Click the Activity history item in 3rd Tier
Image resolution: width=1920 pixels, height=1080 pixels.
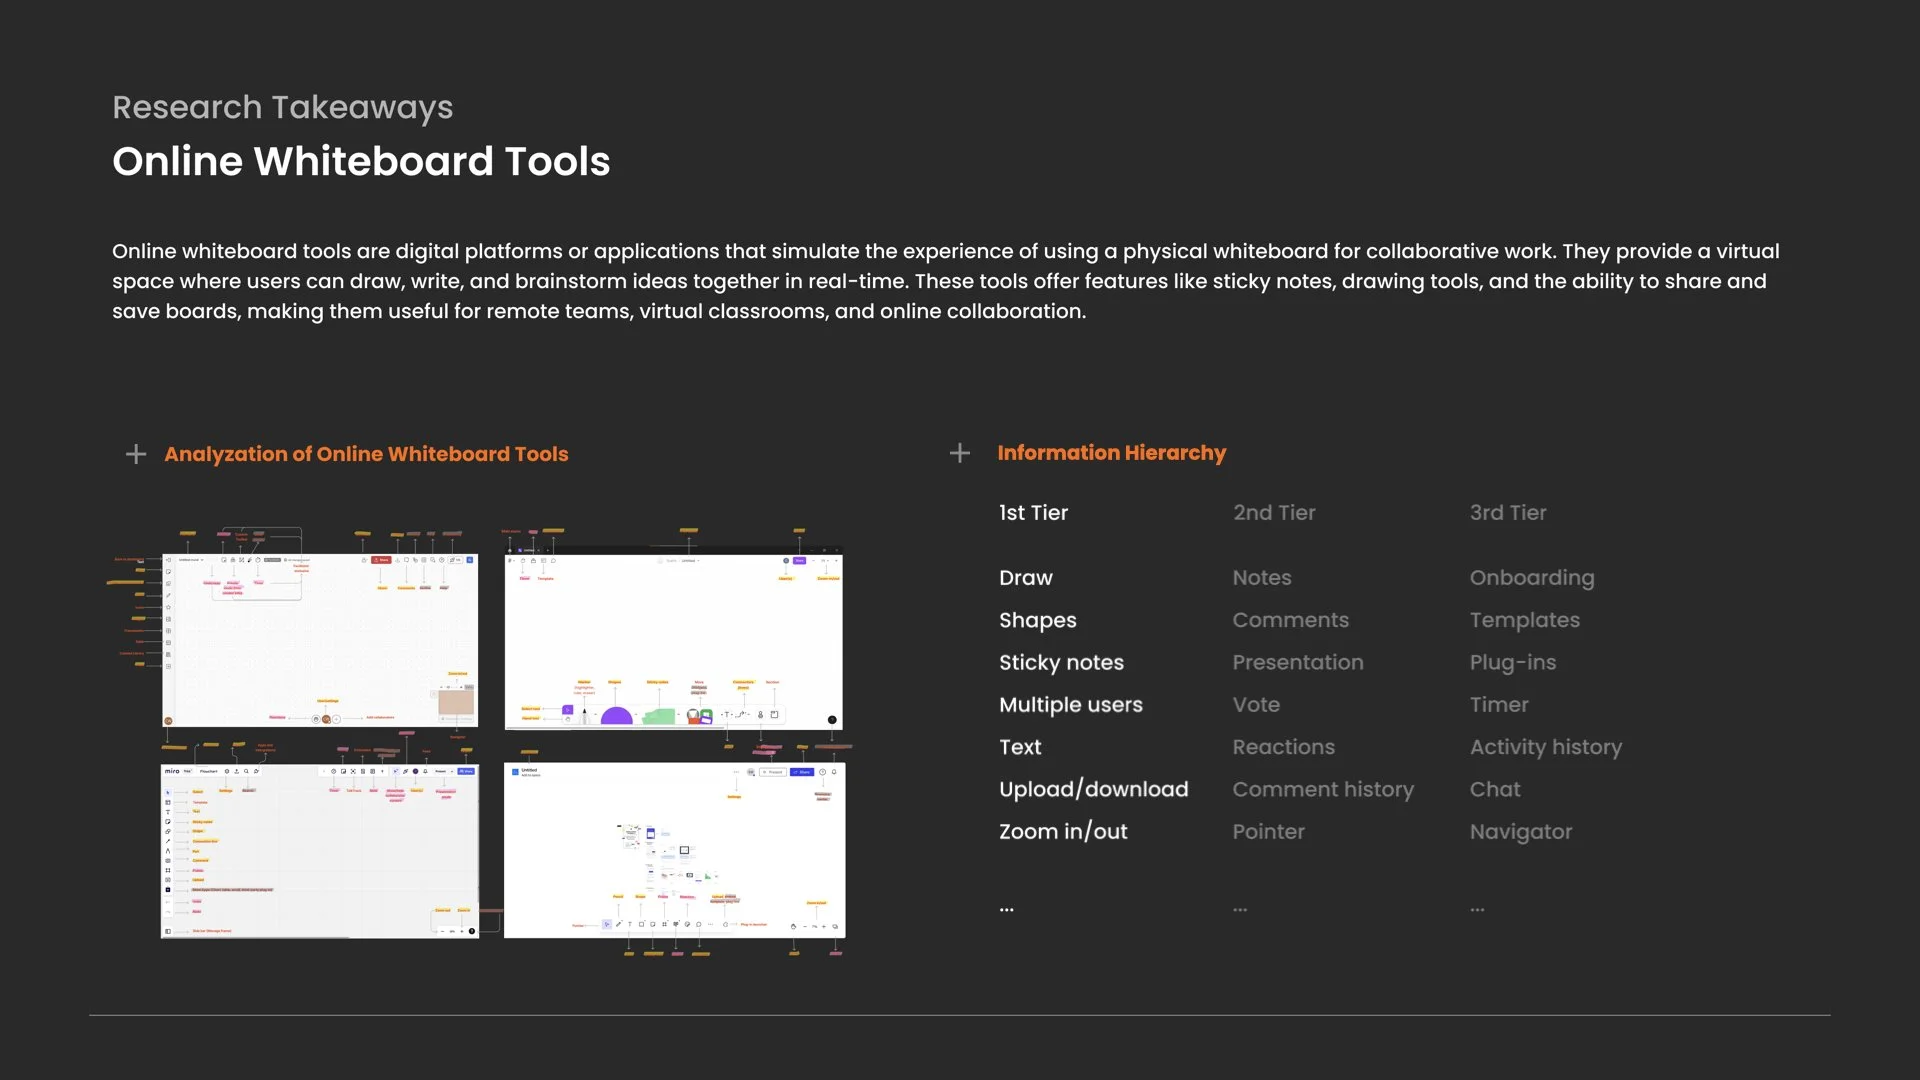coord(1545,747)
